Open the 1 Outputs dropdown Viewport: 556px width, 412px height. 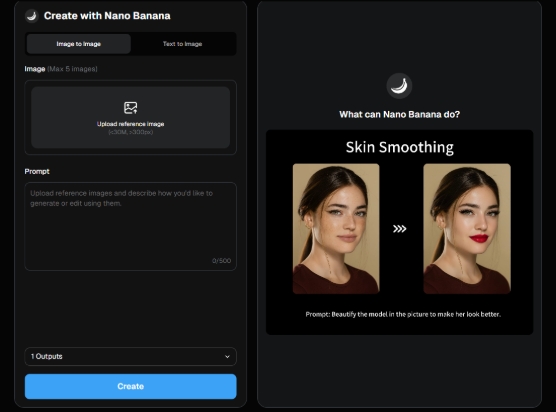coord(130,356)
